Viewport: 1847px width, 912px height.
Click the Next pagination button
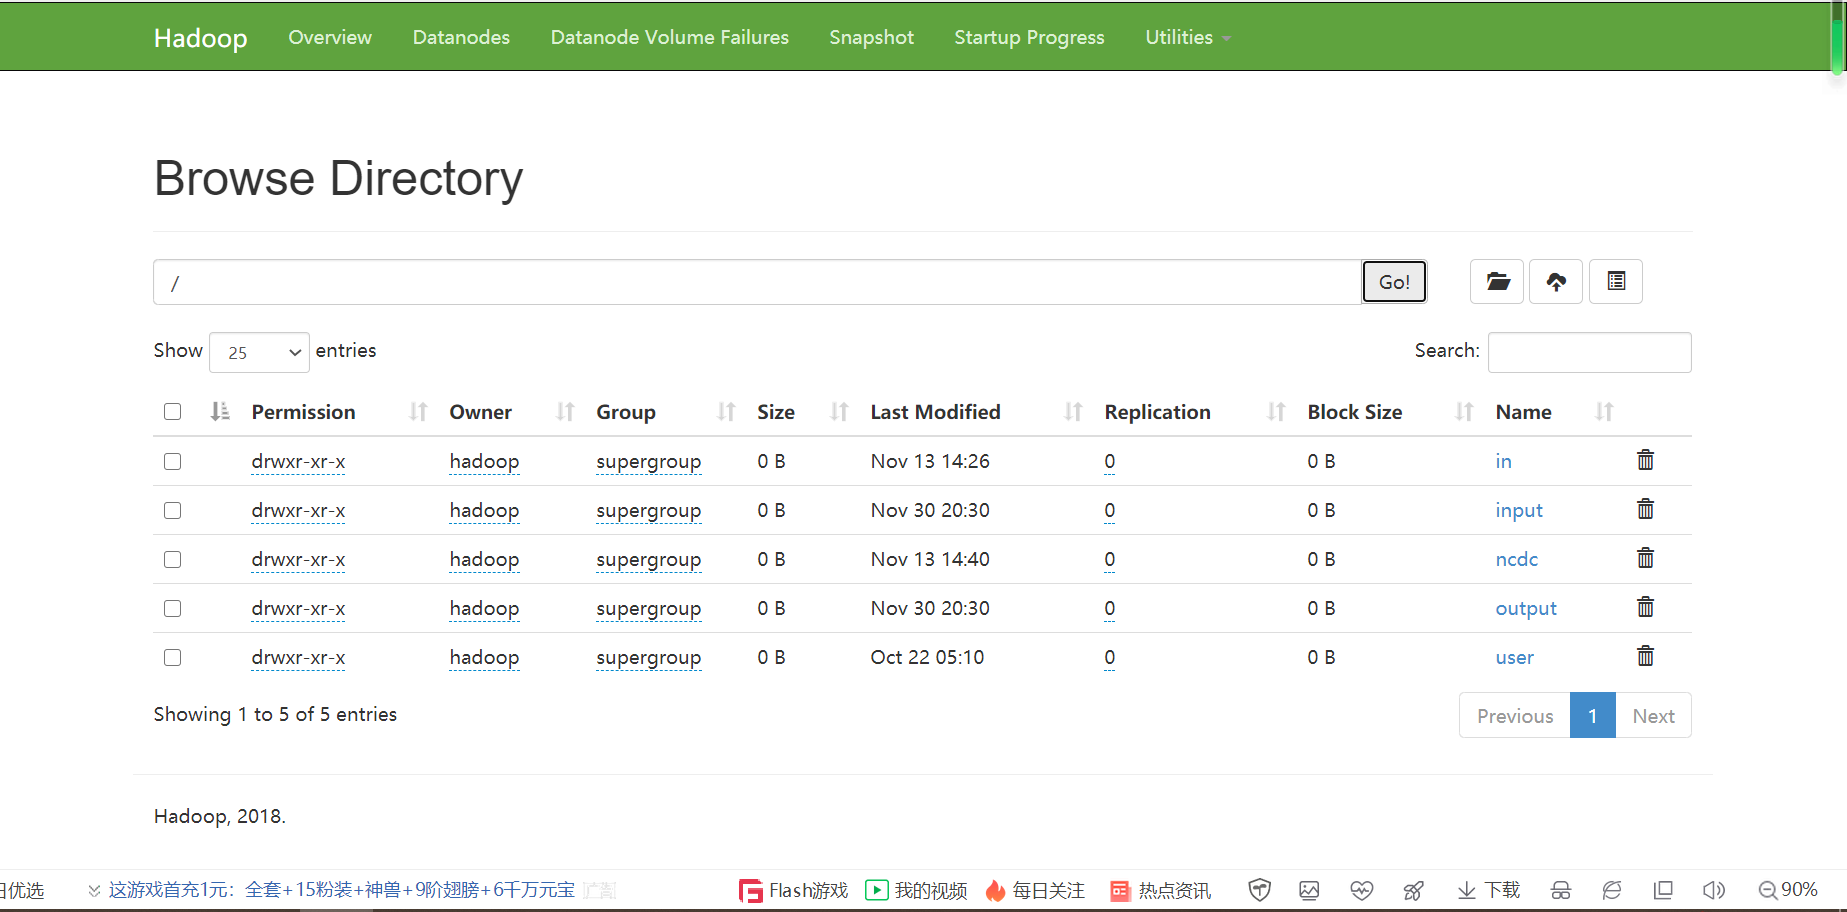click(x=1653, y=716)
